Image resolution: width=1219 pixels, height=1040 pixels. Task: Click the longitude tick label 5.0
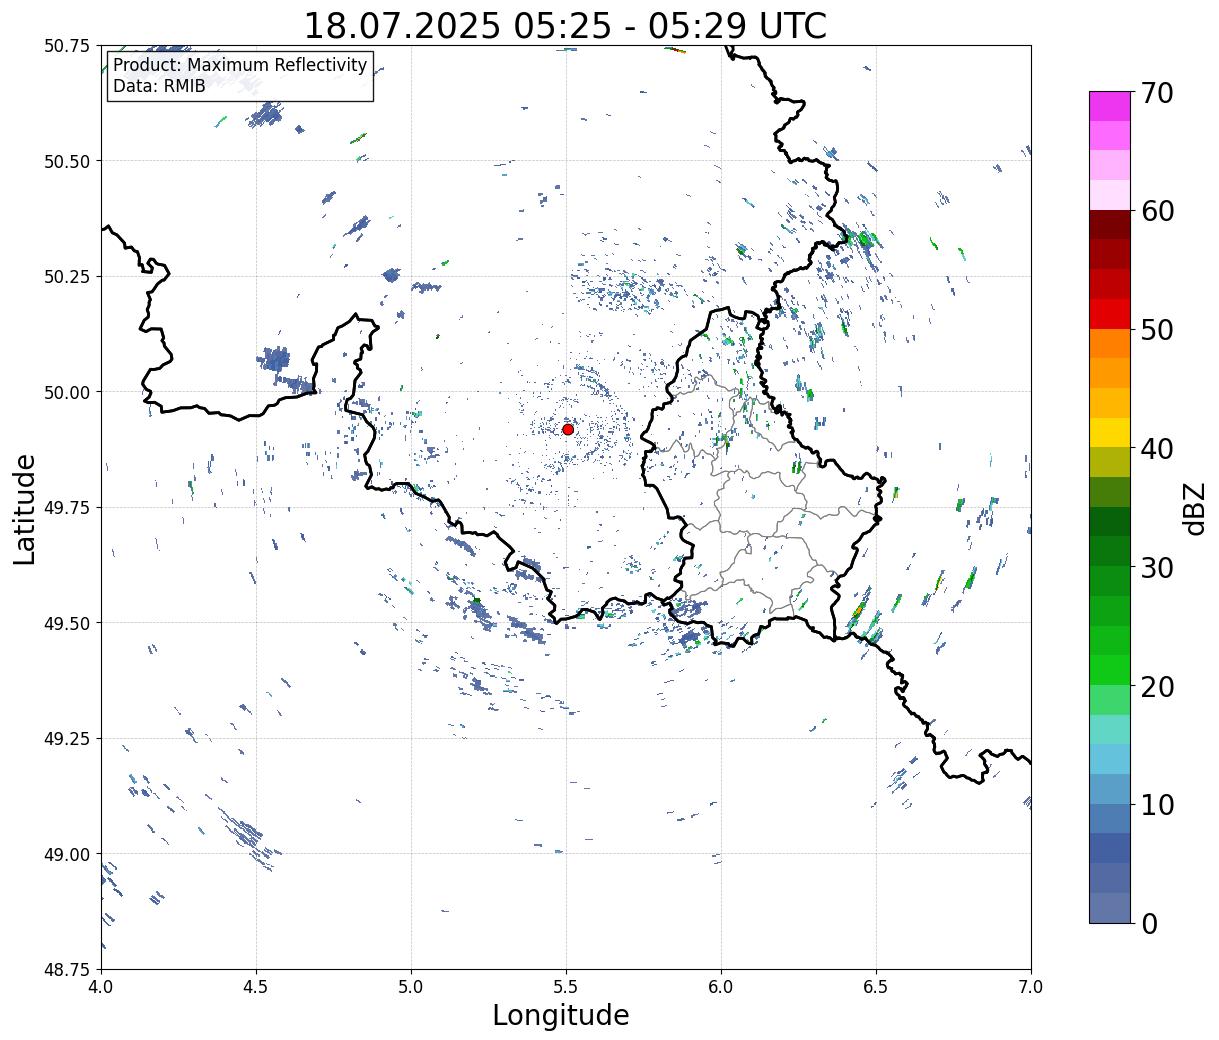pyautogui.click(x=411, y=987)
